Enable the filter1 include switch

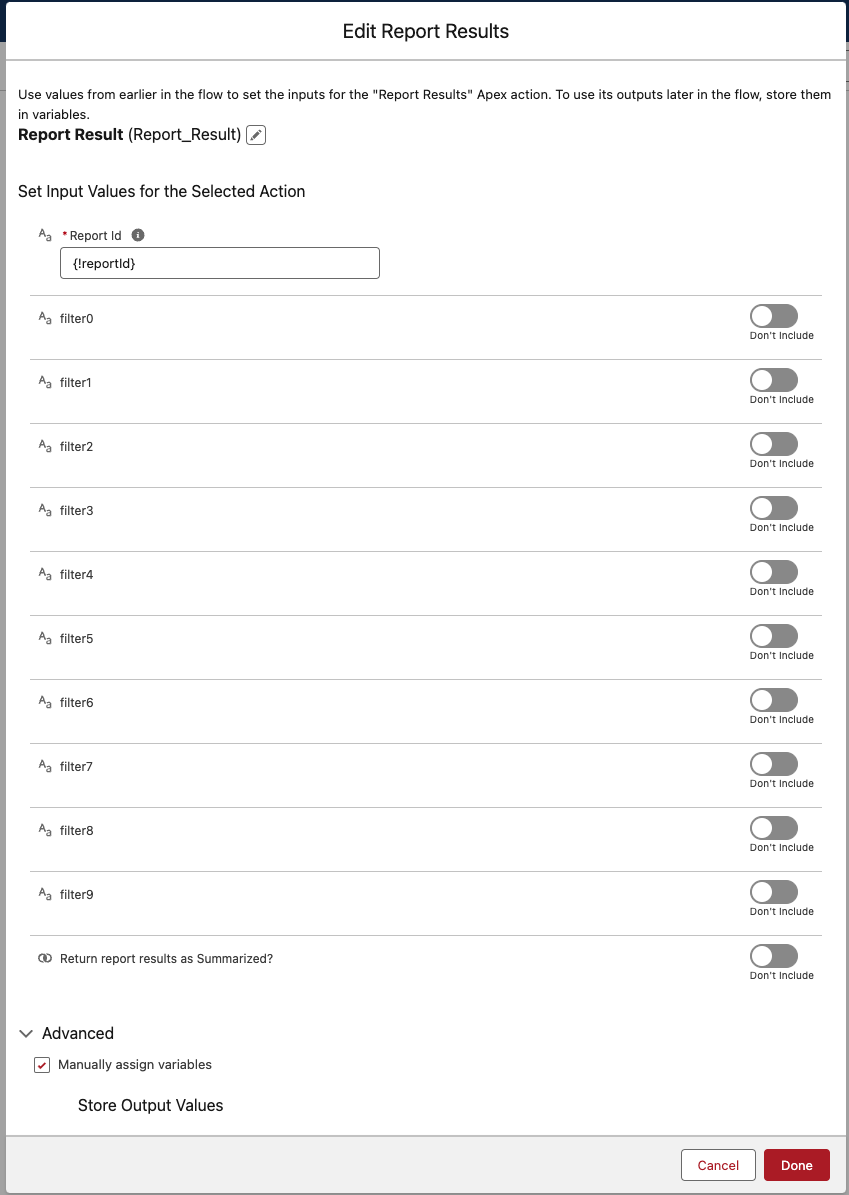(774, 380)
